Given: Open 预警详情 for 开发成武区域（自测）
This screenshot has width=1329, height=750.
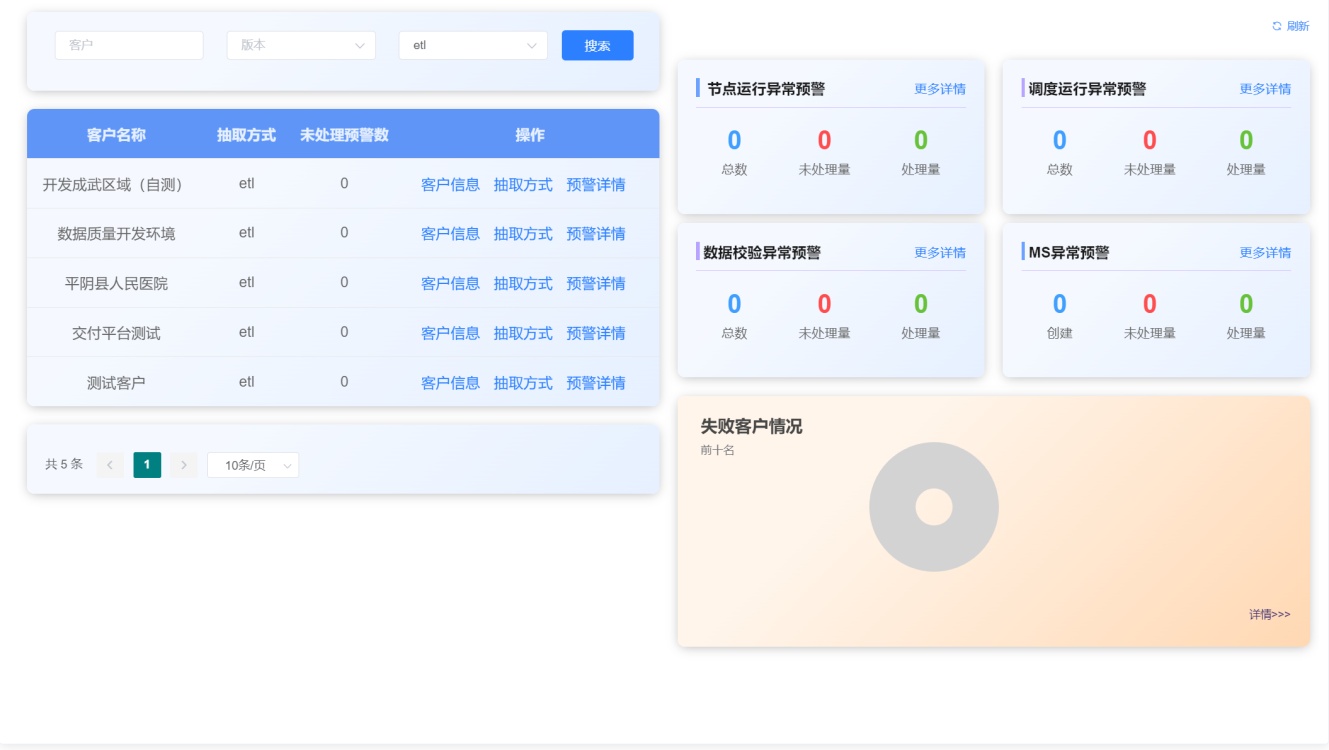Looking at the screenshot, I should click(595, 185).
